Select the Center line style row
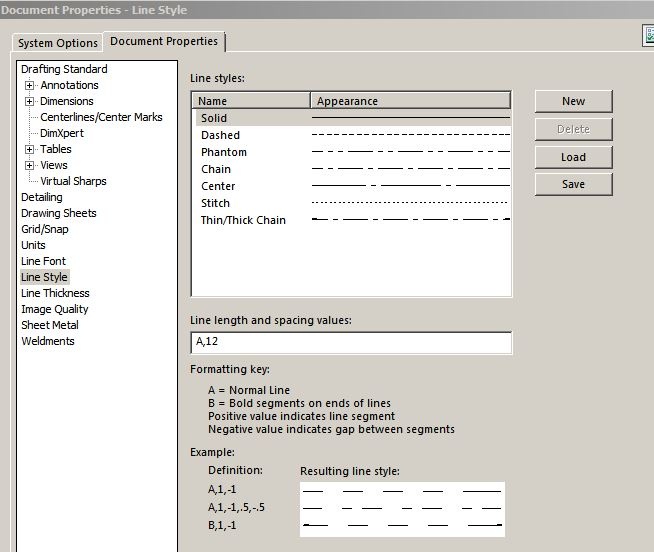 (x=353, y=186)
